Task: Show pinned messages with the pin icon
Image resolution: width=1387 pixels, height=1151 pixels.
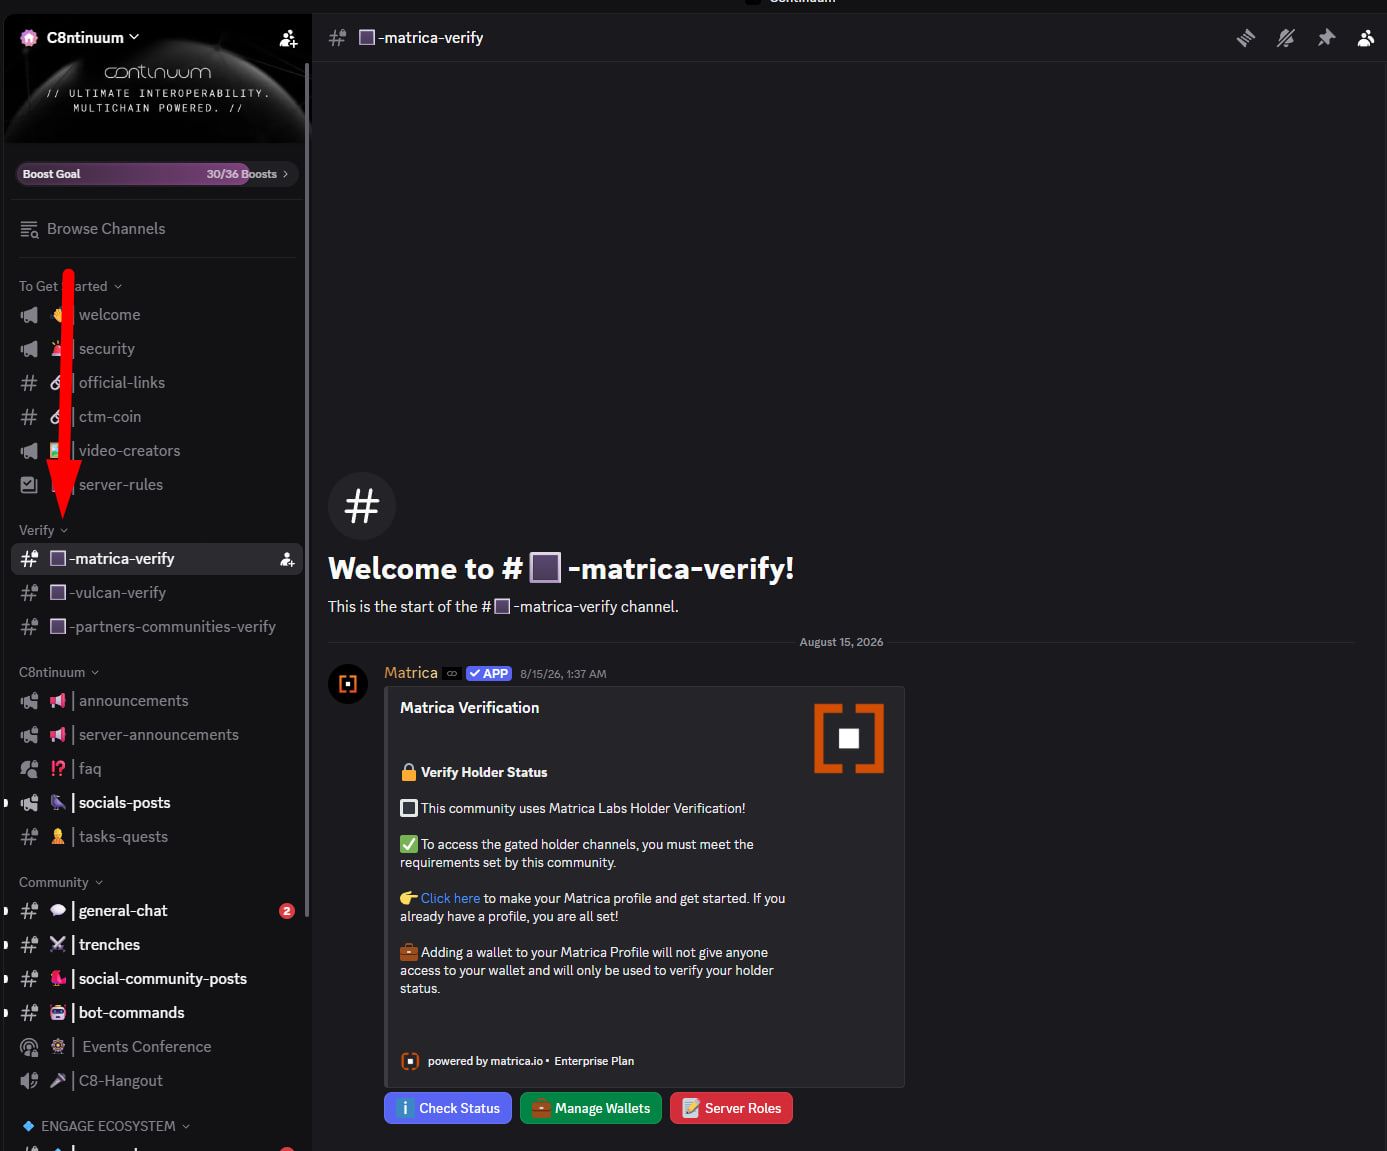Action: point(1326,38)
